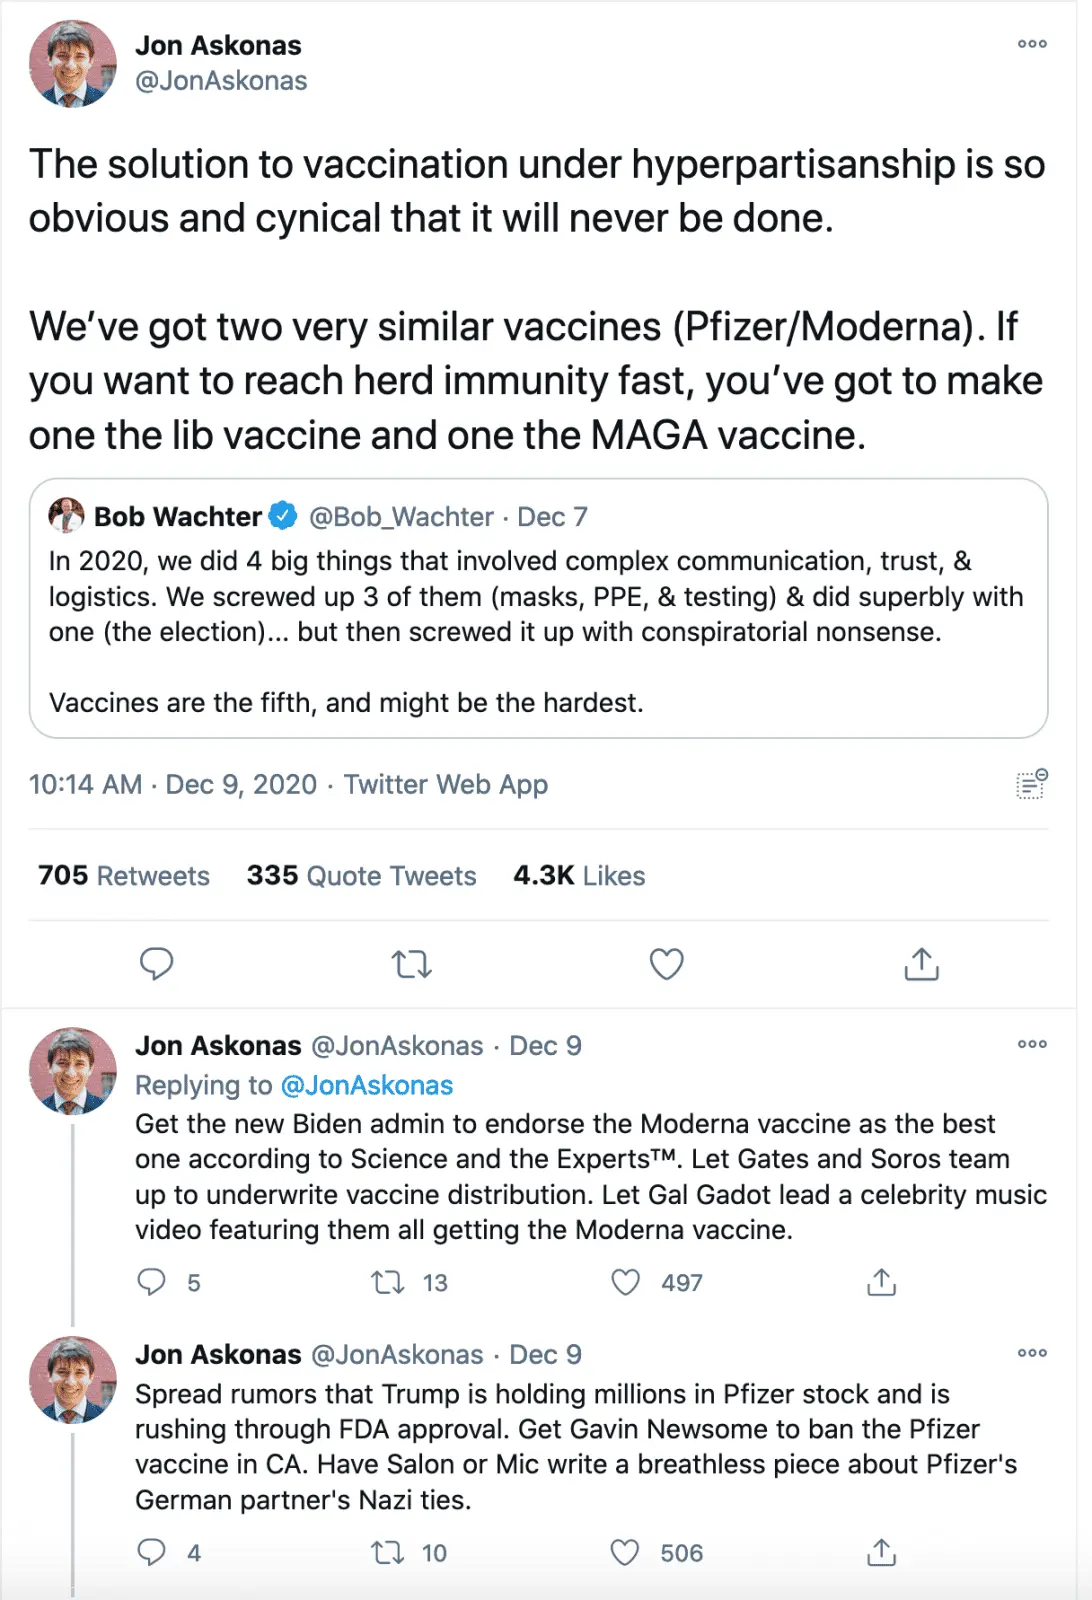
Task: Open more options on Pfizer reply
Action: pos(1032,1353)
